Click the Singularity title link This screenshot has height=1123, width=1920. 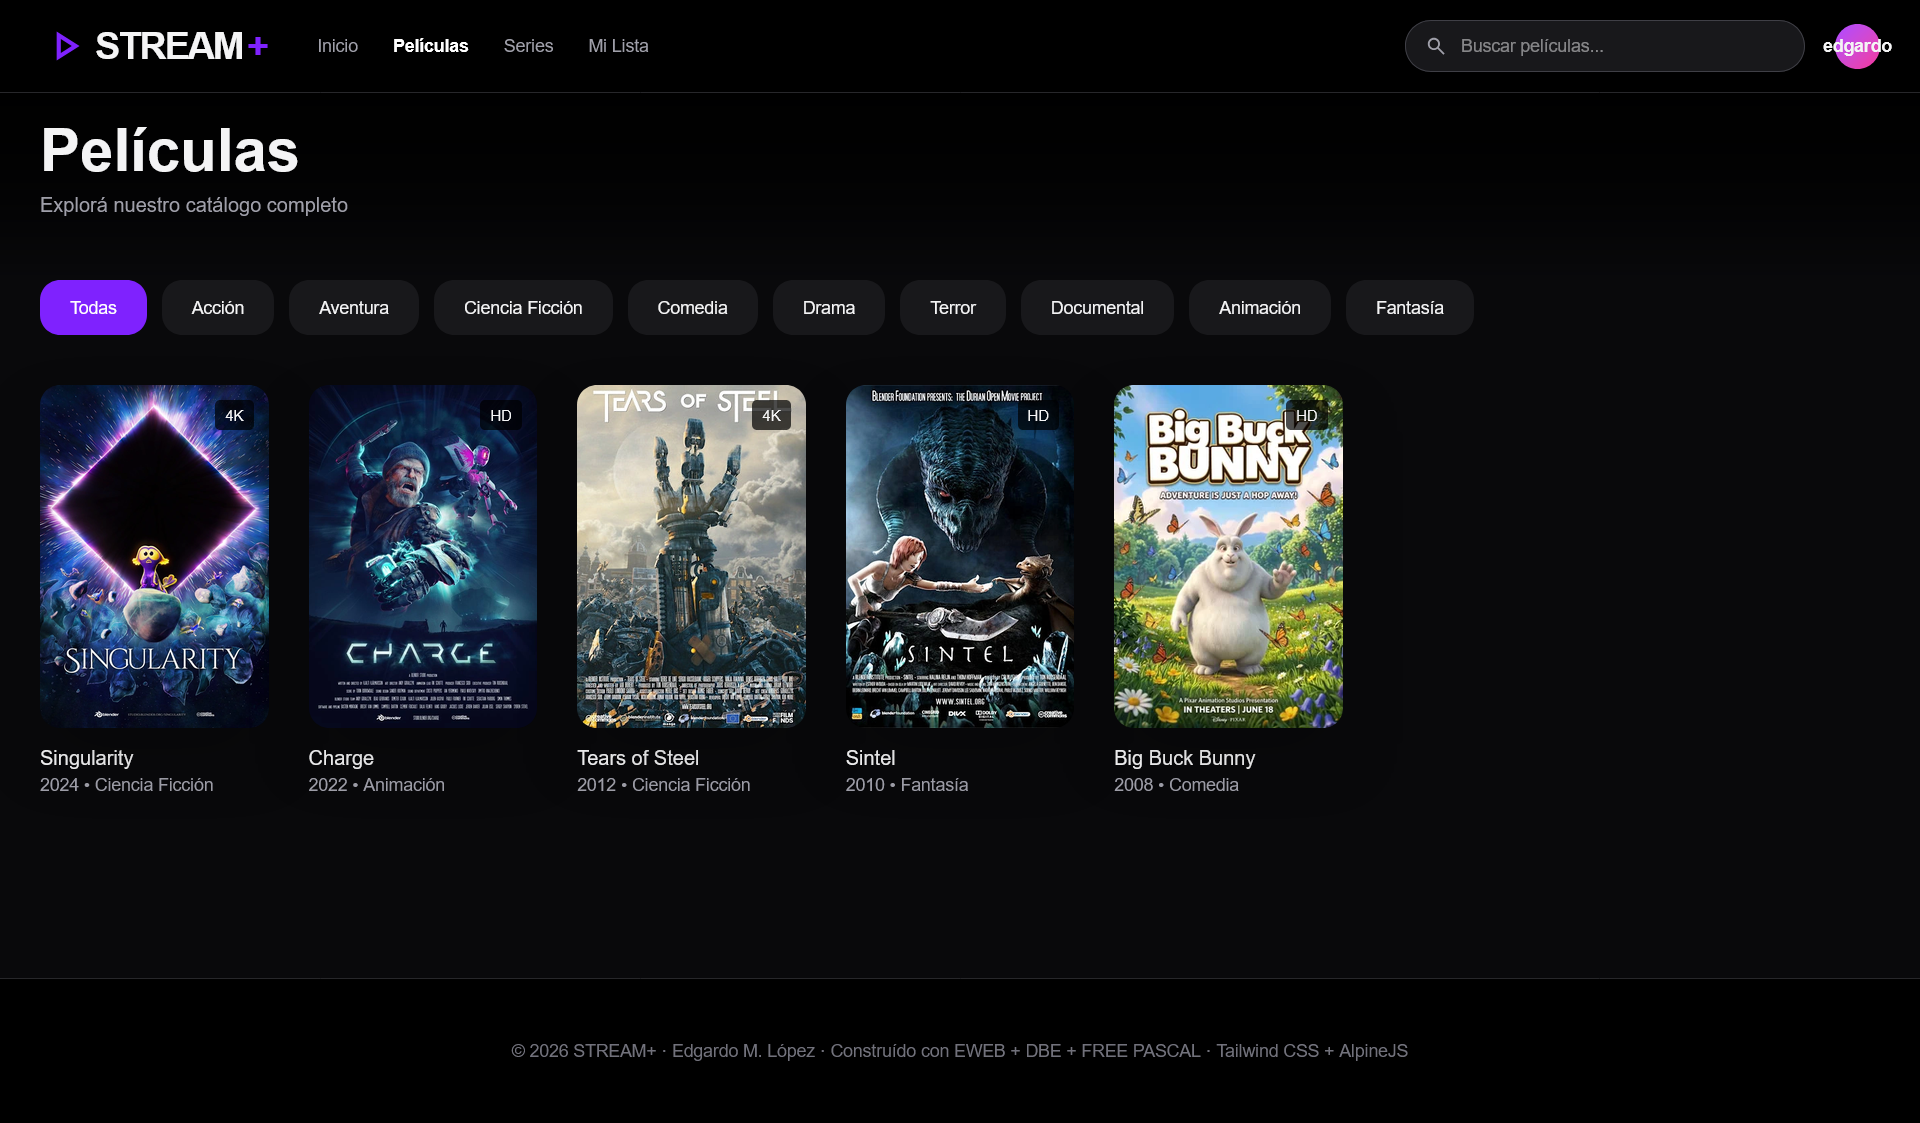[x=87, y=758]
